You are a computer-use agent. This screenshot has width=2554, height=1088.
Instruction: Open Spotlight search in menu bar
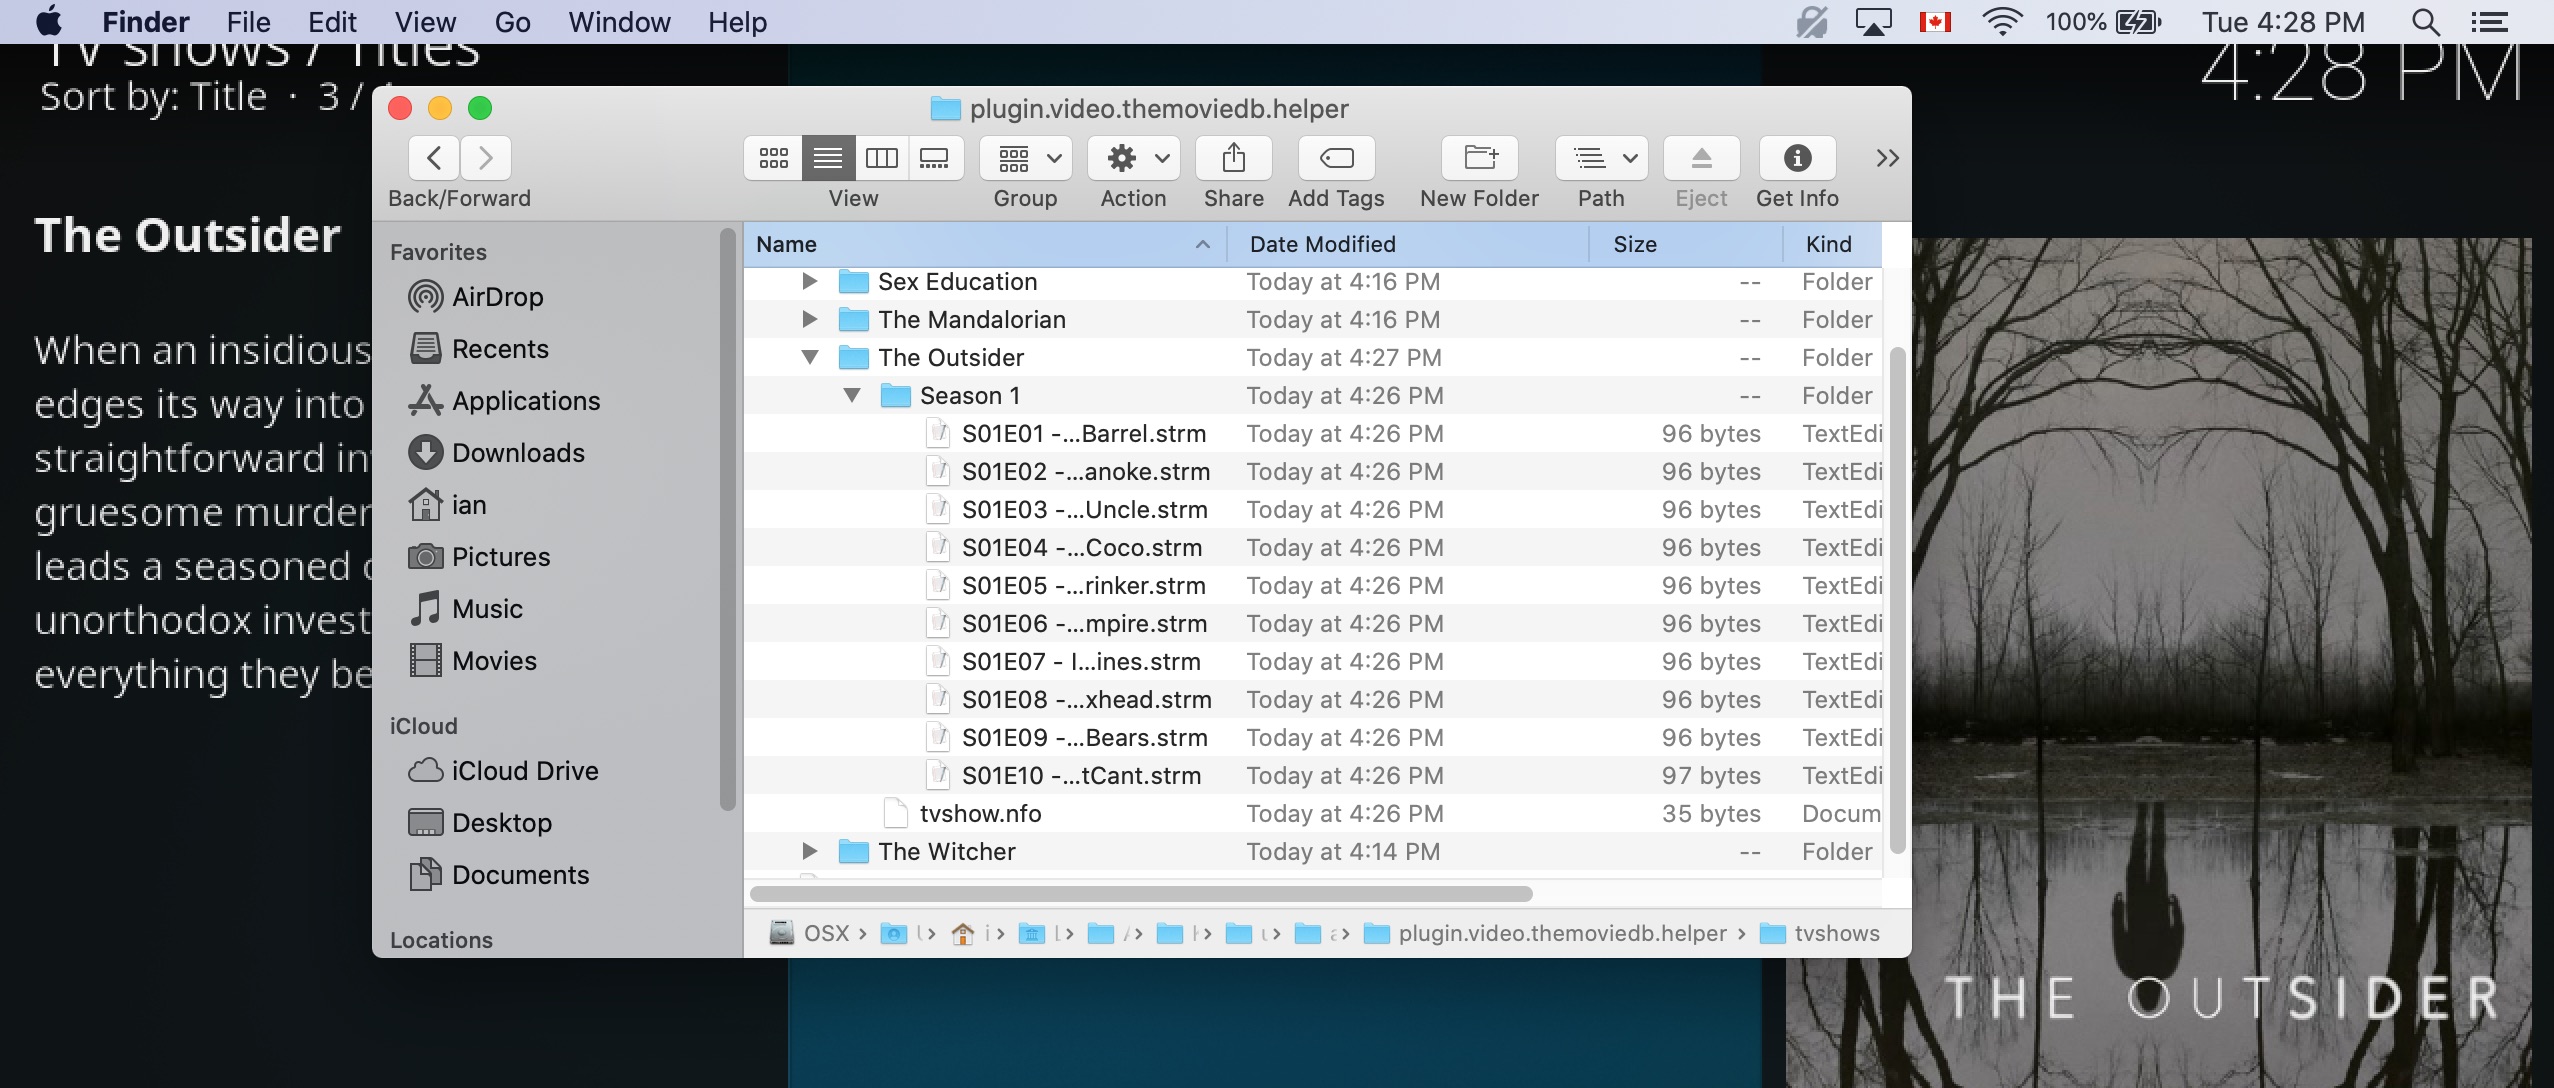(2425, 21)
